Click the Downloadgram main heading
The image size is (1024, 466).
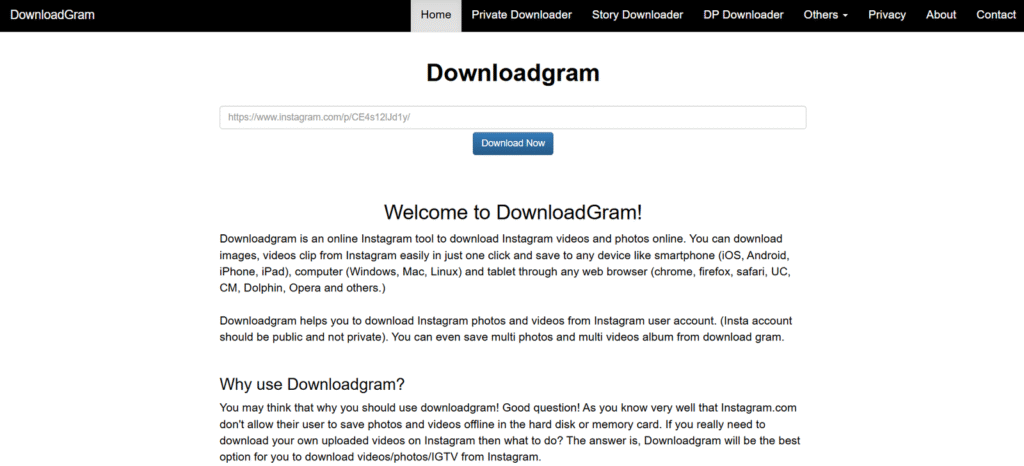pyautogui.click(x=513, y=73)
